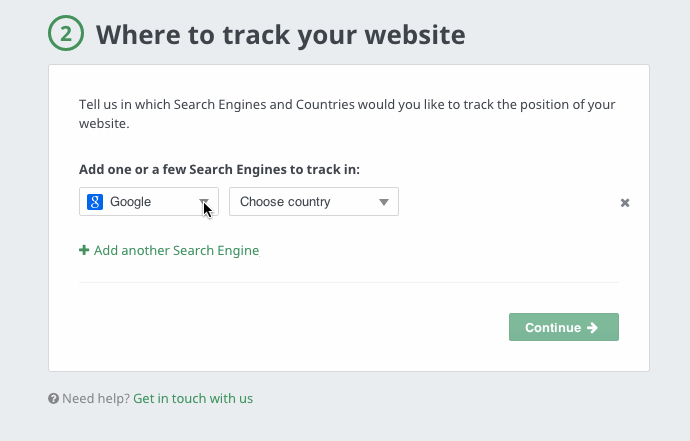Click the 'Need help?' text

[96, 399]
